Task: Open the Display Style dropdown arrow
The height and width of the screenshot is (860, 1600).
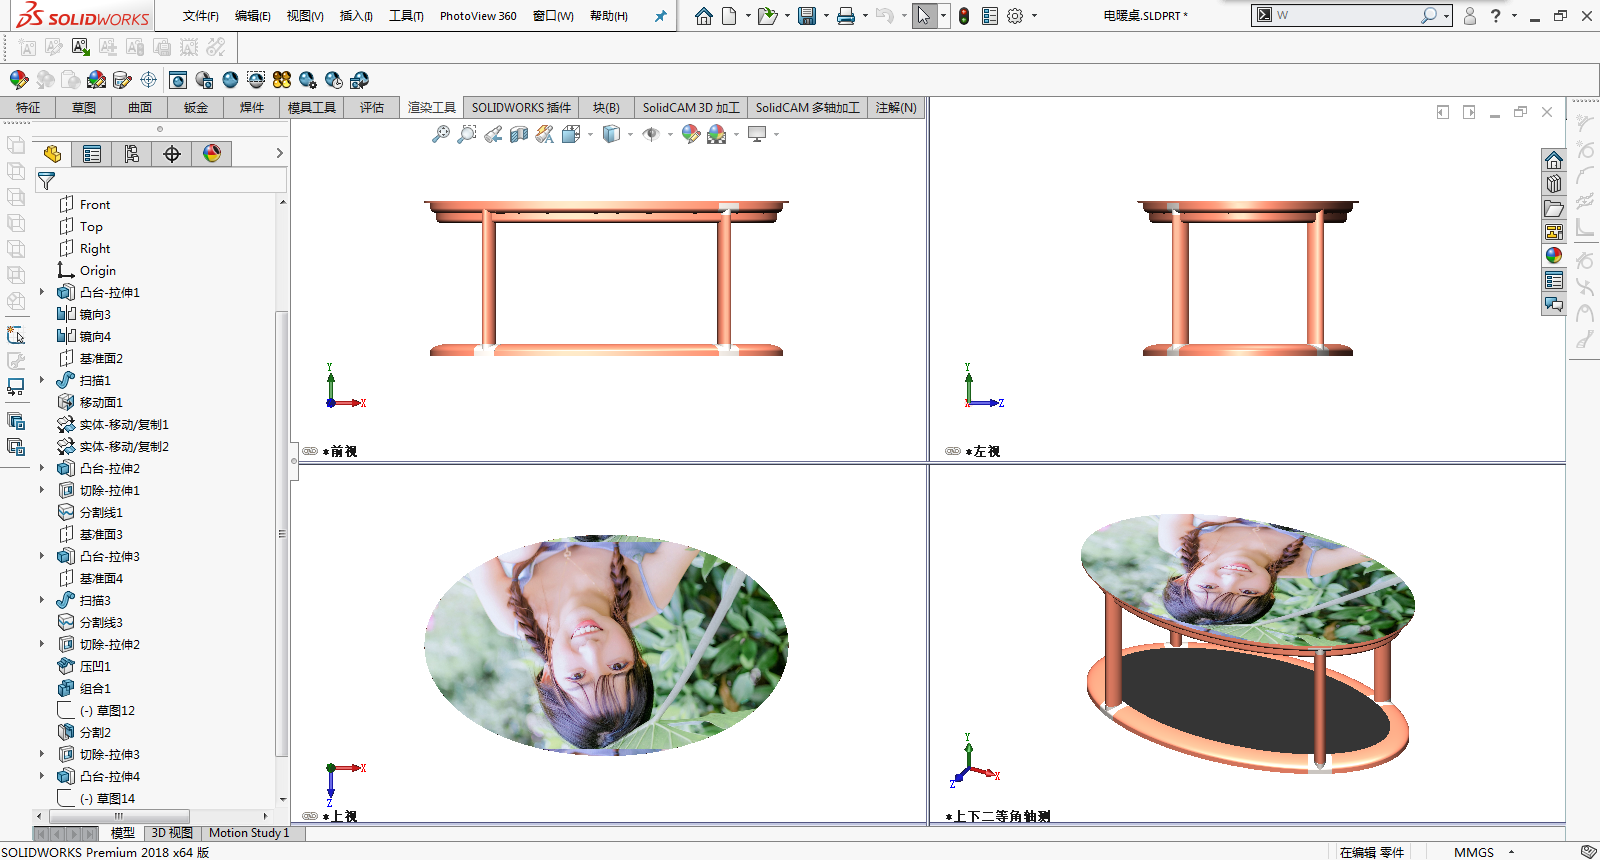Action: (x=630, y=134)
